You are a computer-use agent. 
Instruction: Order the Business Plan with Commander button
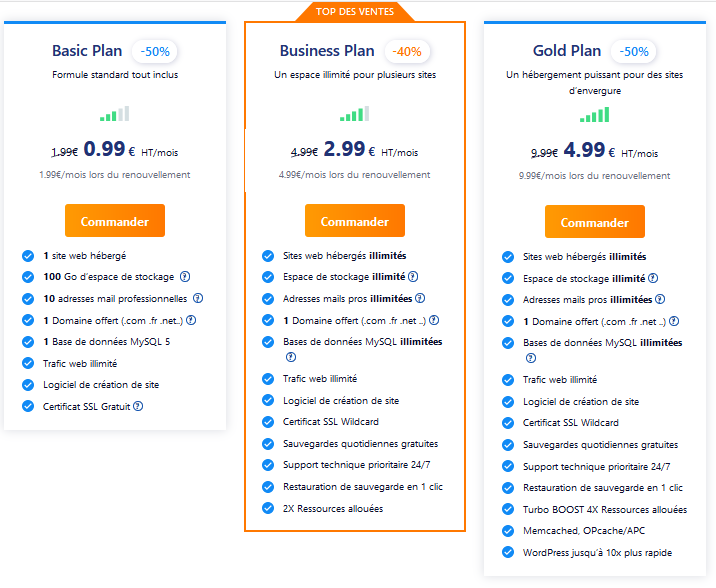355,220
